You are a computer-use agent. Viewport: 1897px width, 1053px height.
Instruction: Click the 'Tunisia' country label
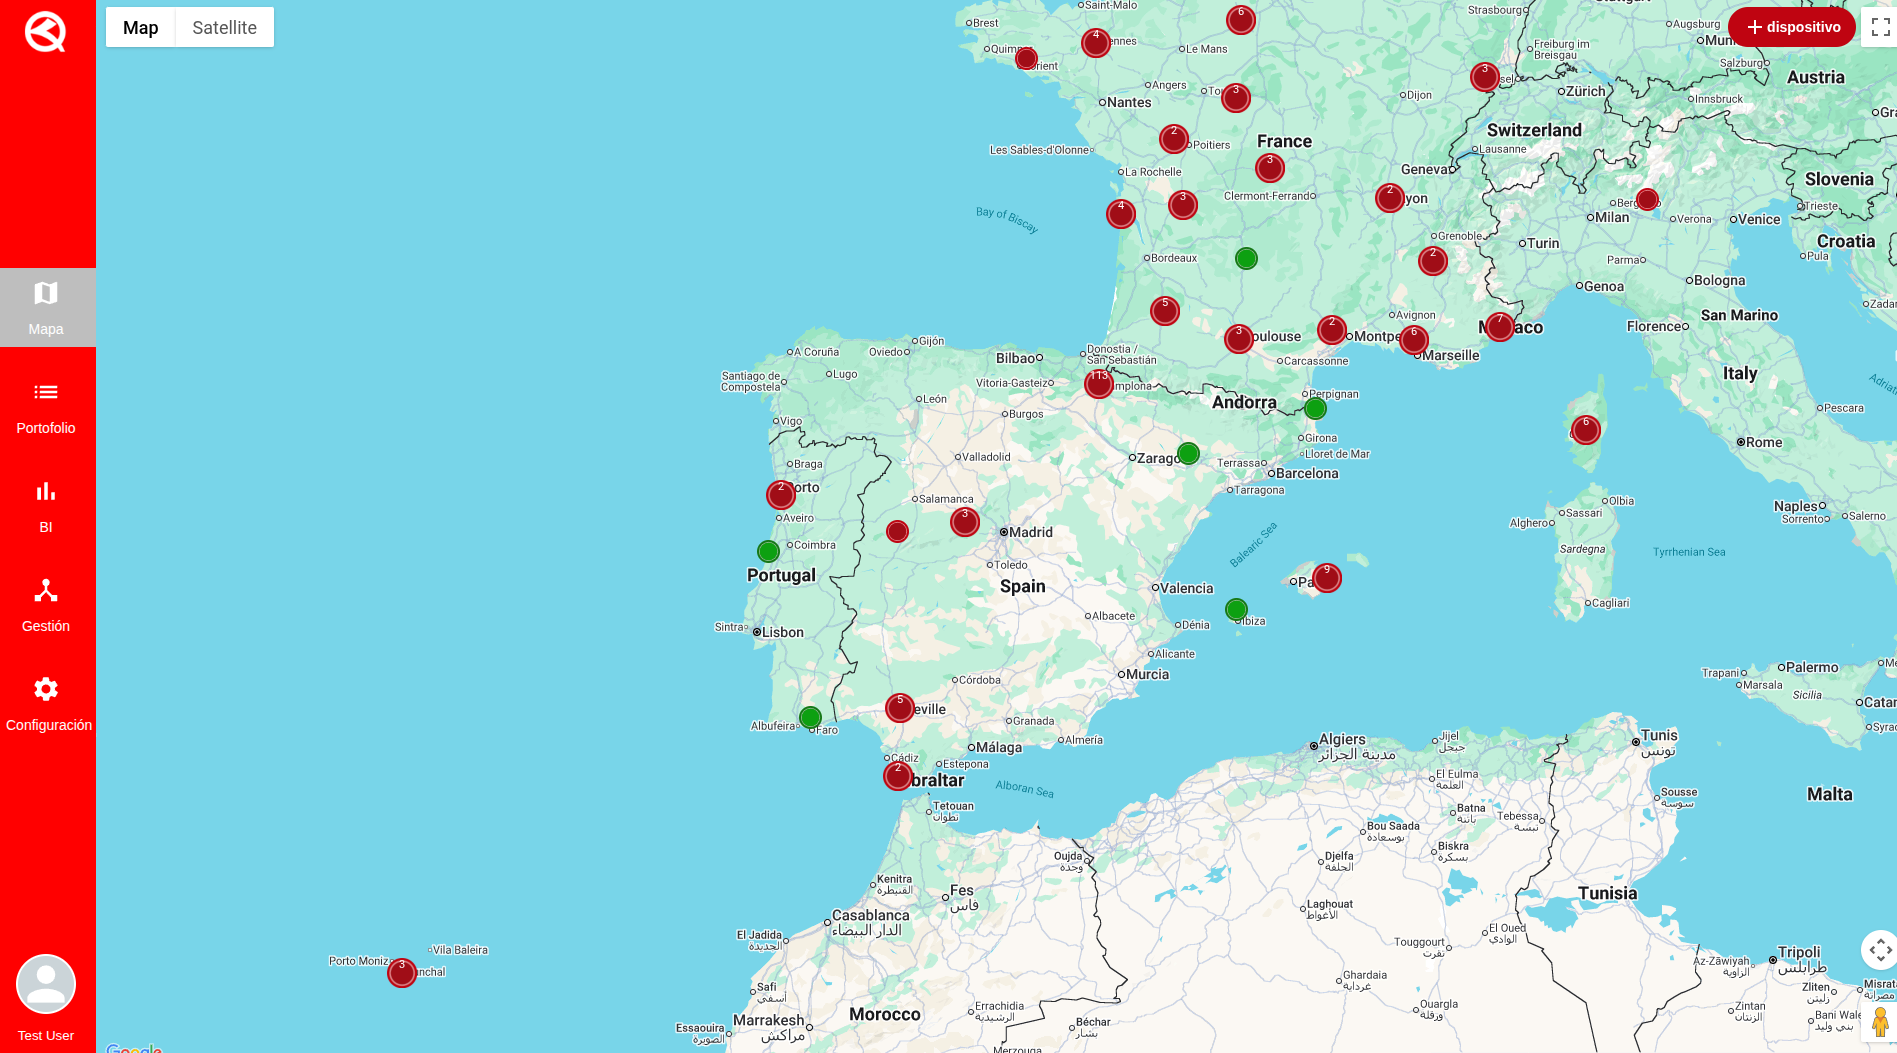click(x=1608, y=893)
